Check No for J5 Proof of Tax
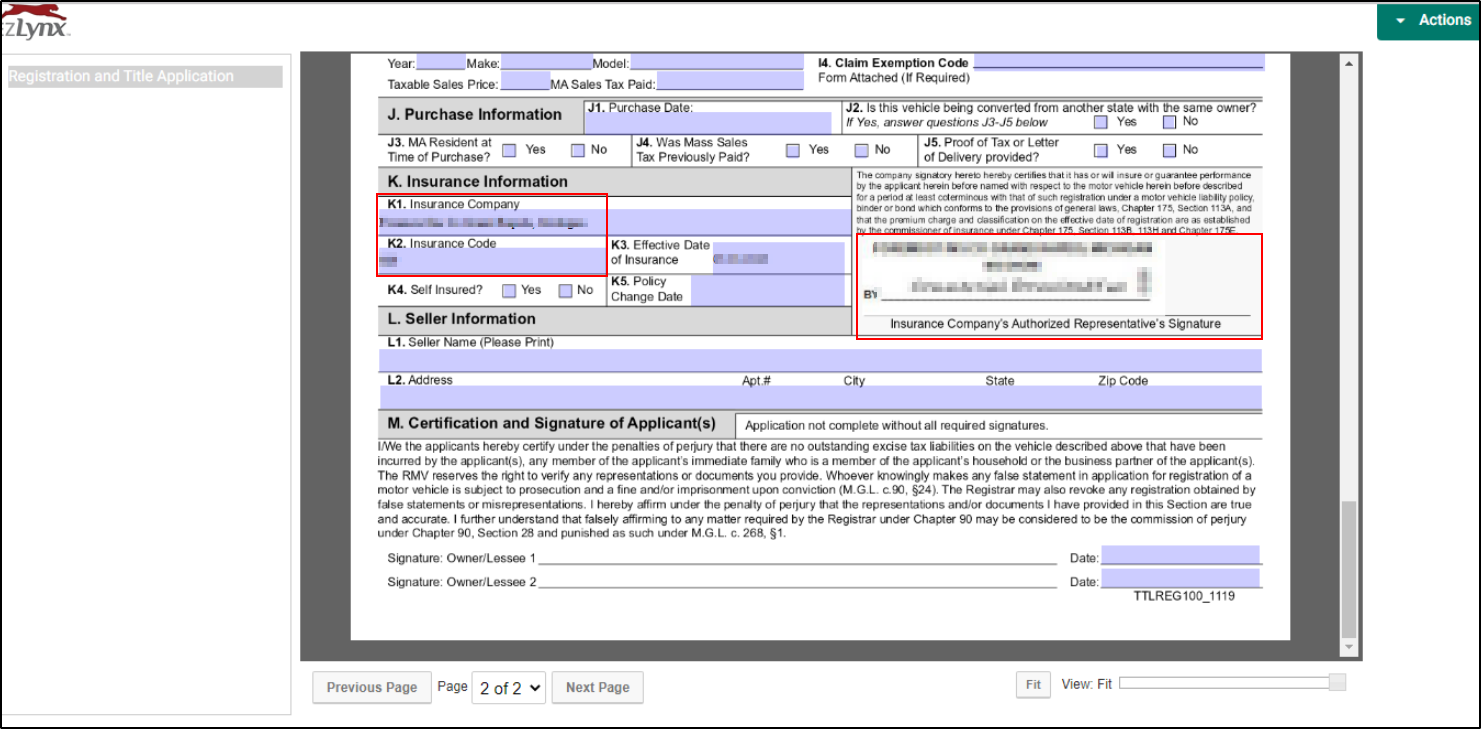1481x729 pixels. tap(1170, 150)
